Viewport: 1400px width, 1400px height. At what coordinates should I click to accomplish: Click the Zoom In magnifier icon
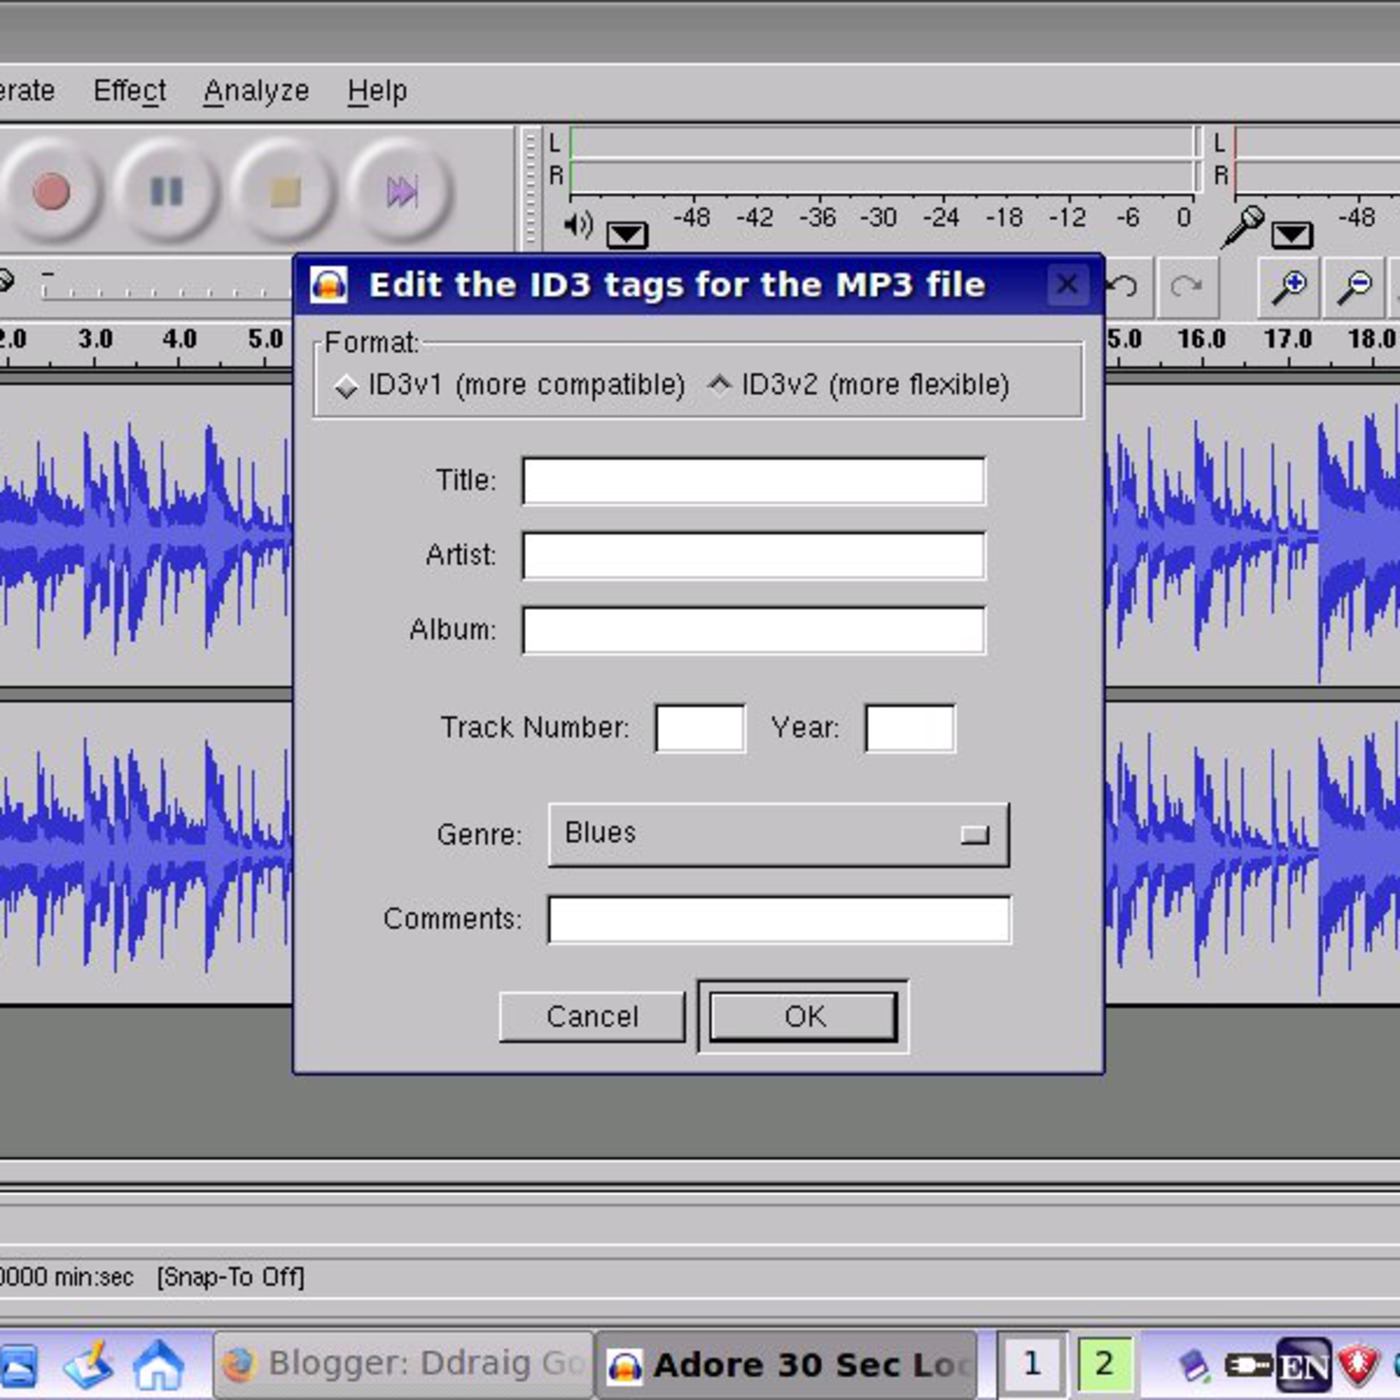click(x=1288, y=288)
